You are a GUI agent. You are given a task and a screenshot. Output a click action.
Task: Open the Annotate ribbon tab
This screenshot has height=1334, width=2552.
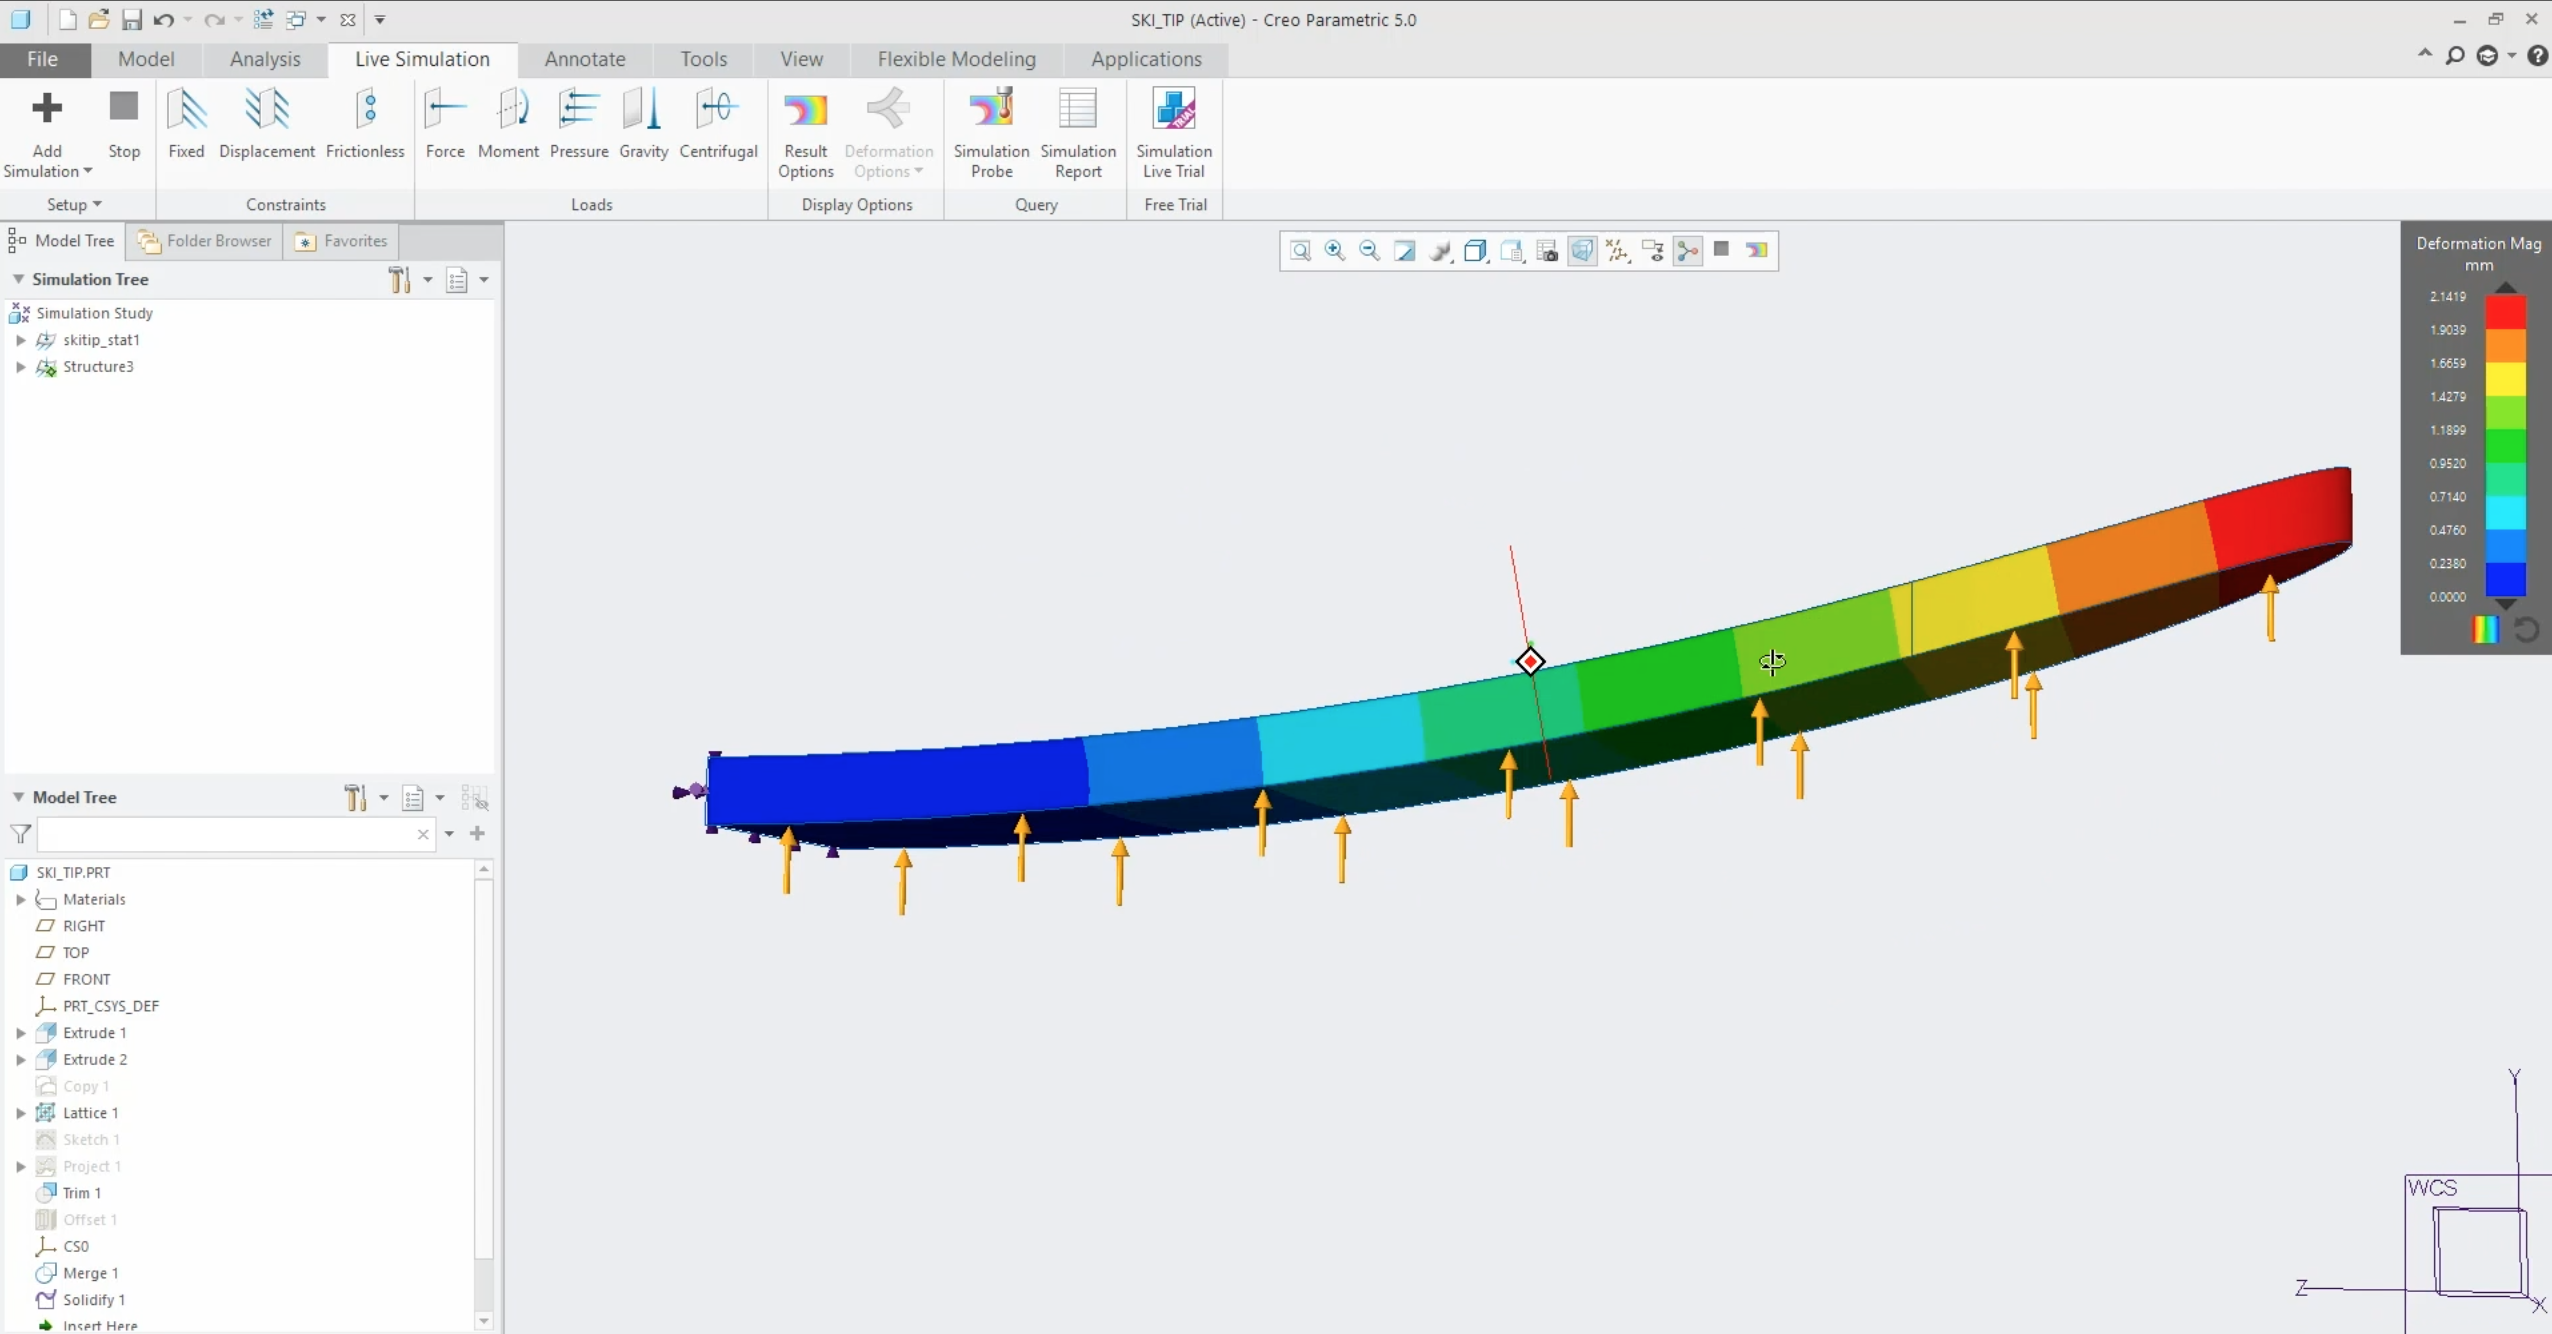(584, 59)
